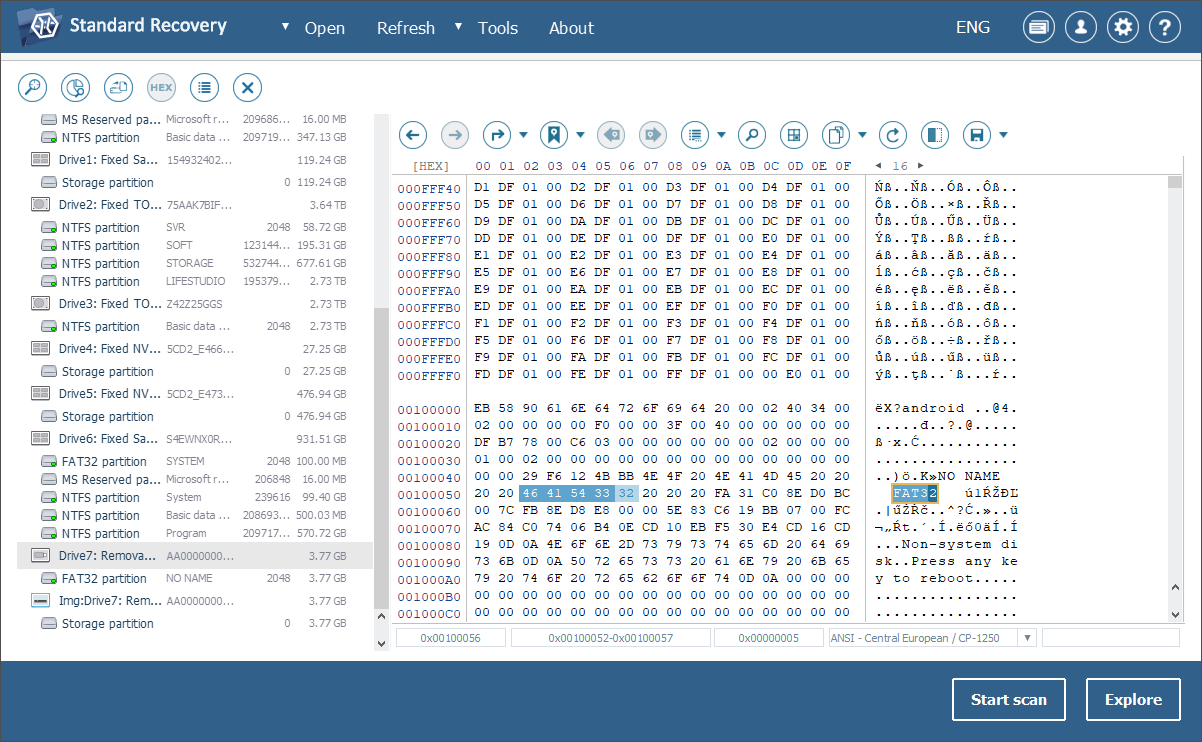Screen dimensions: 1202x742
Task: Click the structure list icon in hex toolbar
Action: (694, 134)
